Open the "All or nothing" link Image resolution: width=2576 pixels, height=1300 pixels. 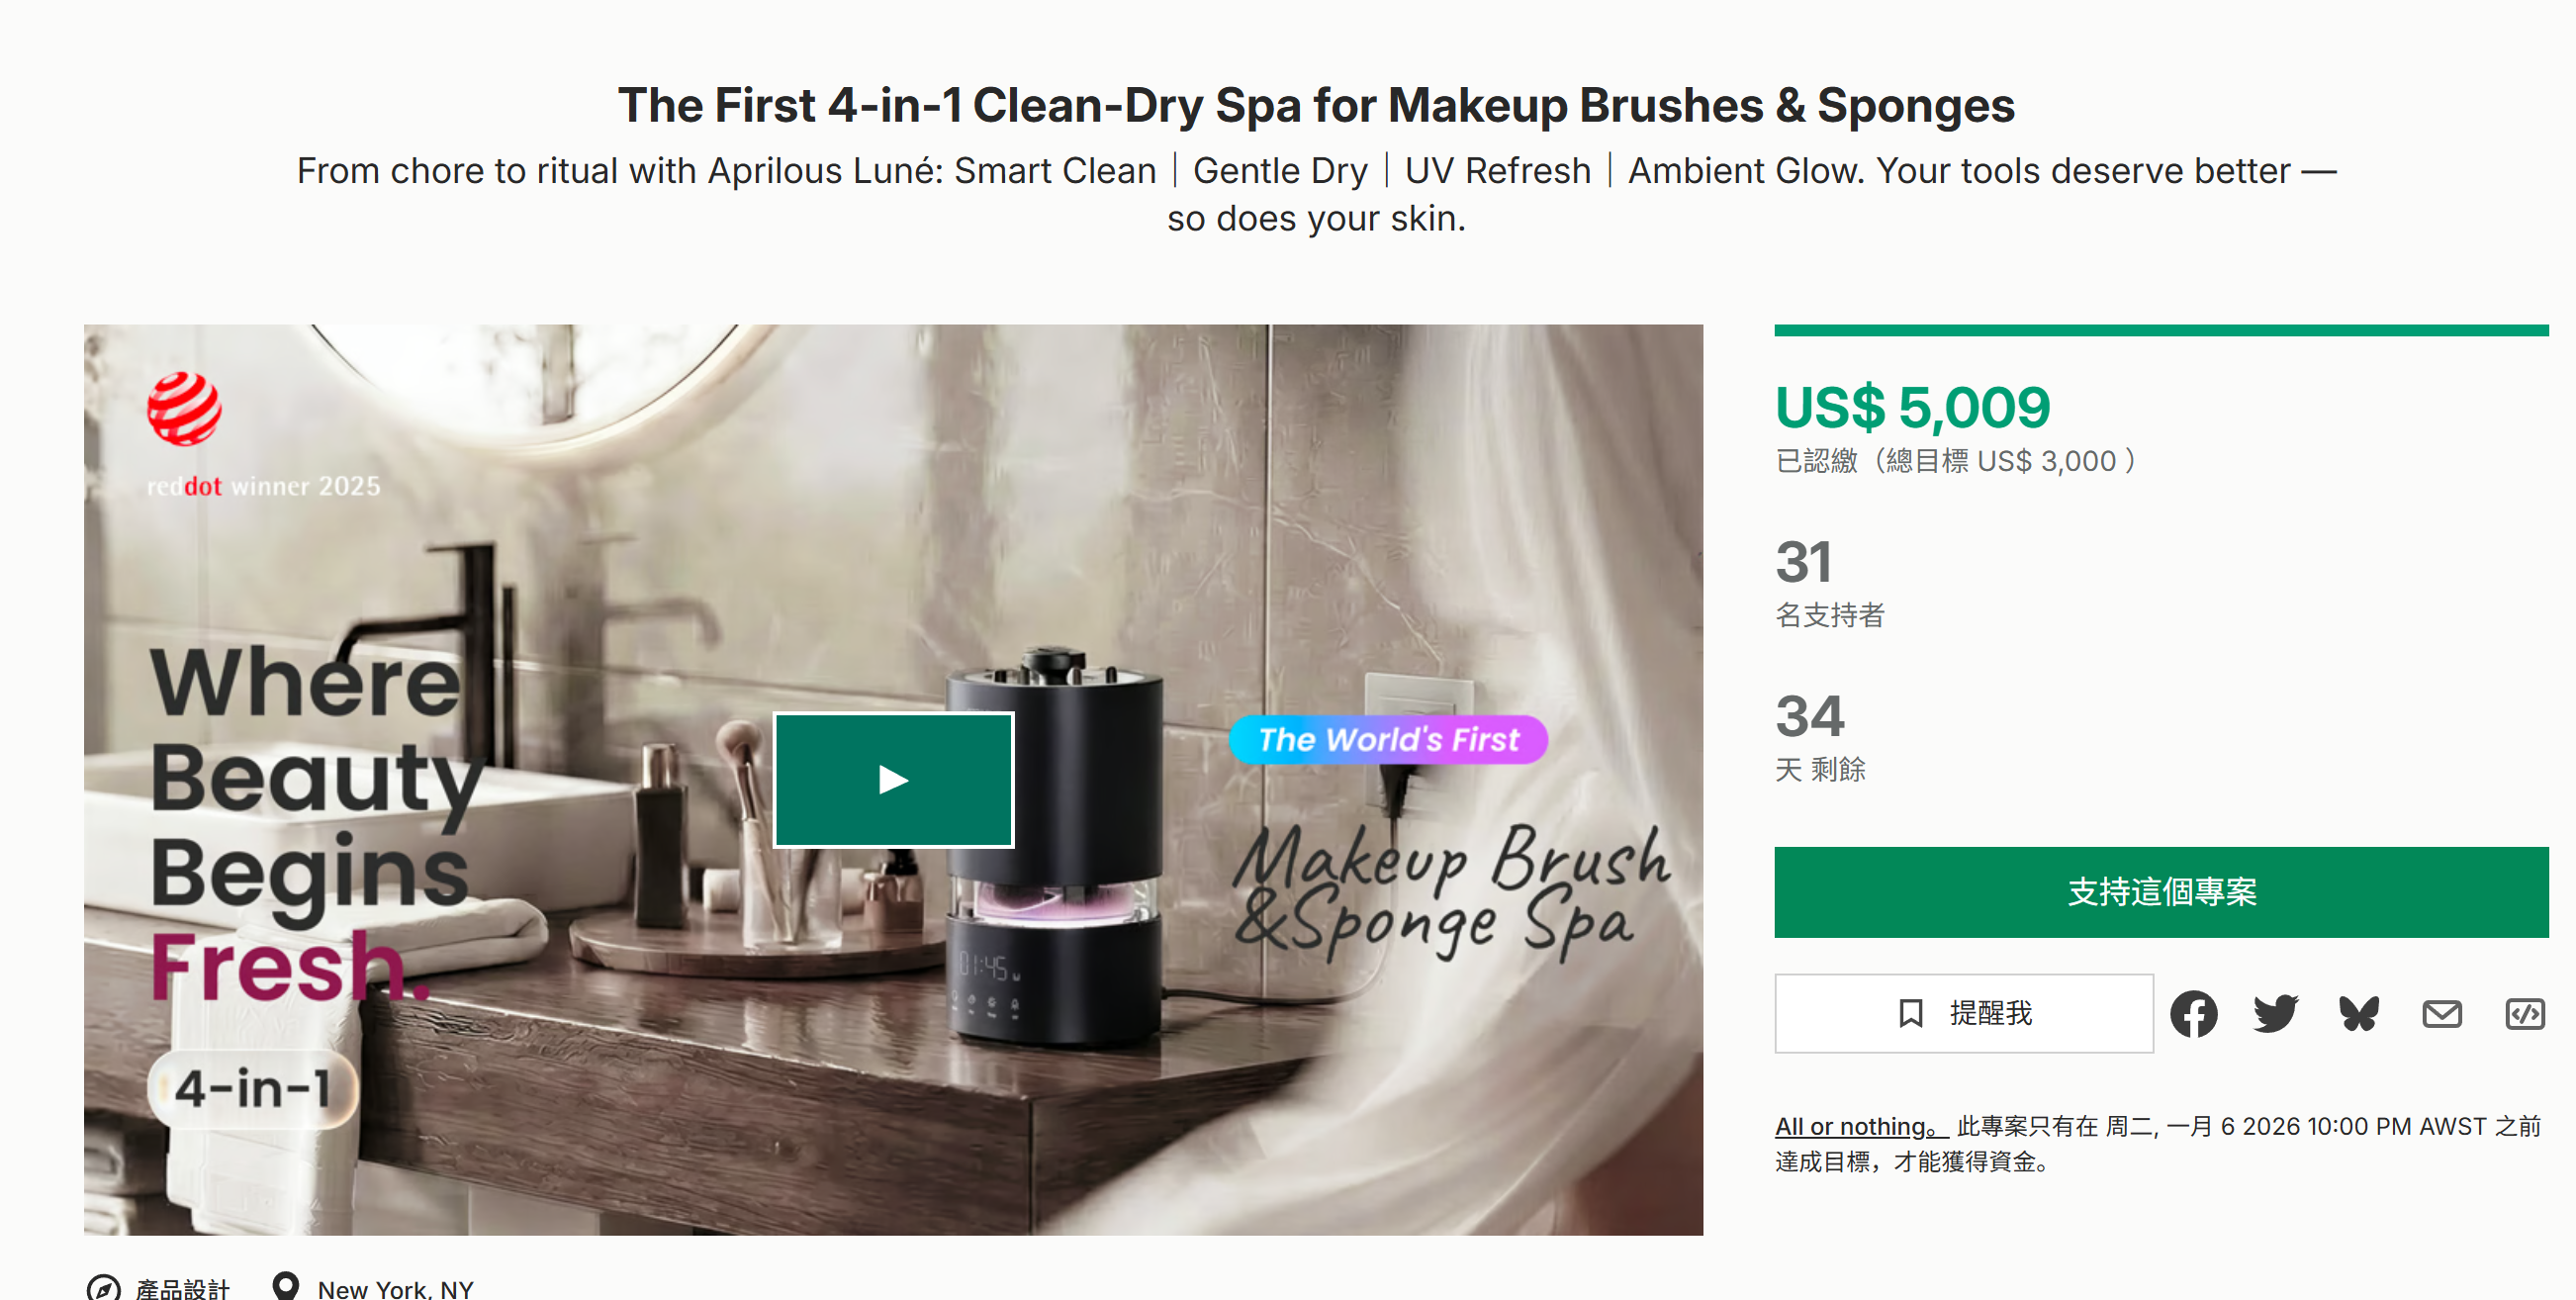click(1860, 1127)
